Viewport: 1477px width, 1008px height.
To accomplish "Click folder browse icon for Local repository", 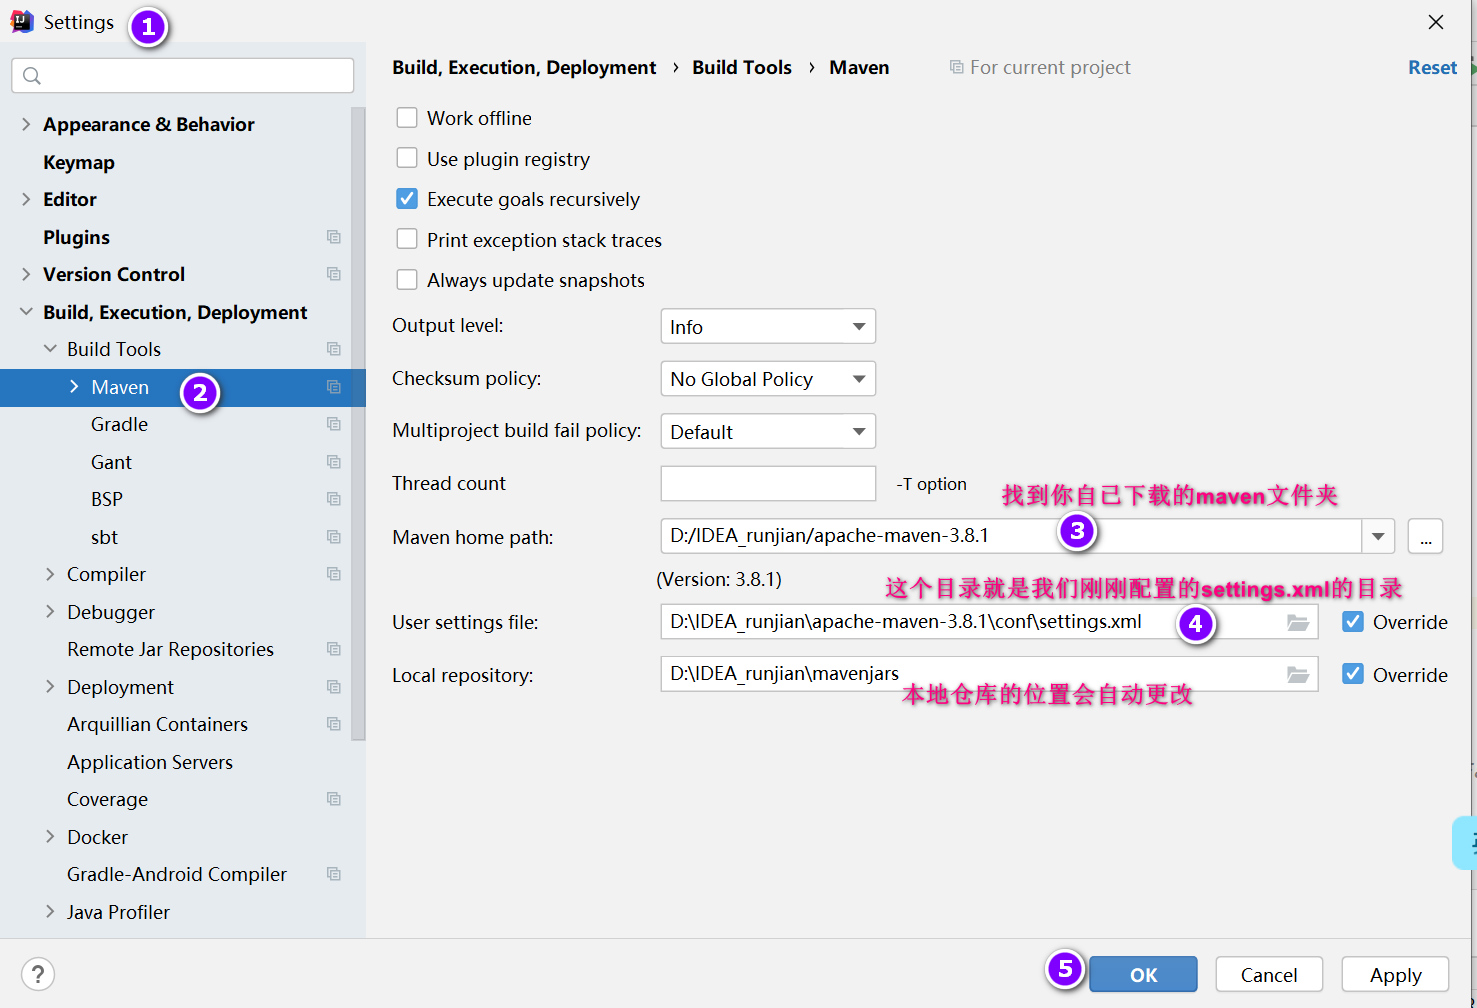I will point(1298,675).
